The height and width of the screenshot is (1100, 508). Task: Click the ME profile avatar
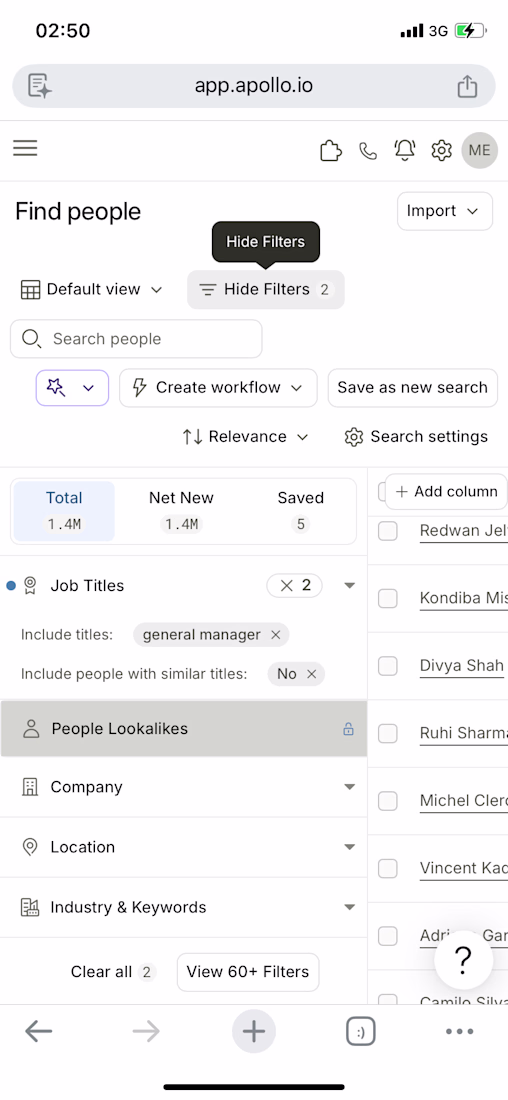point(480,150)
